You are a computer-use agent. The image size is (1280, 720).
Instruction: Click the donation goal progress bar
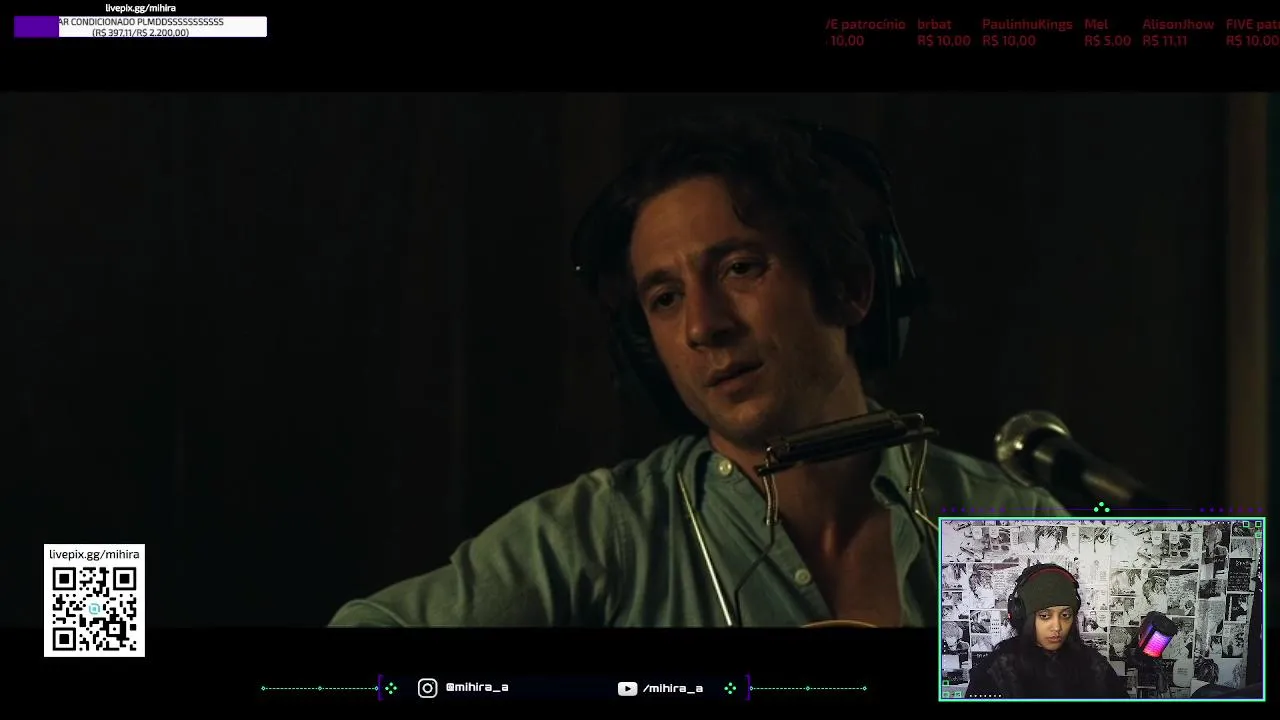[140, 27]
